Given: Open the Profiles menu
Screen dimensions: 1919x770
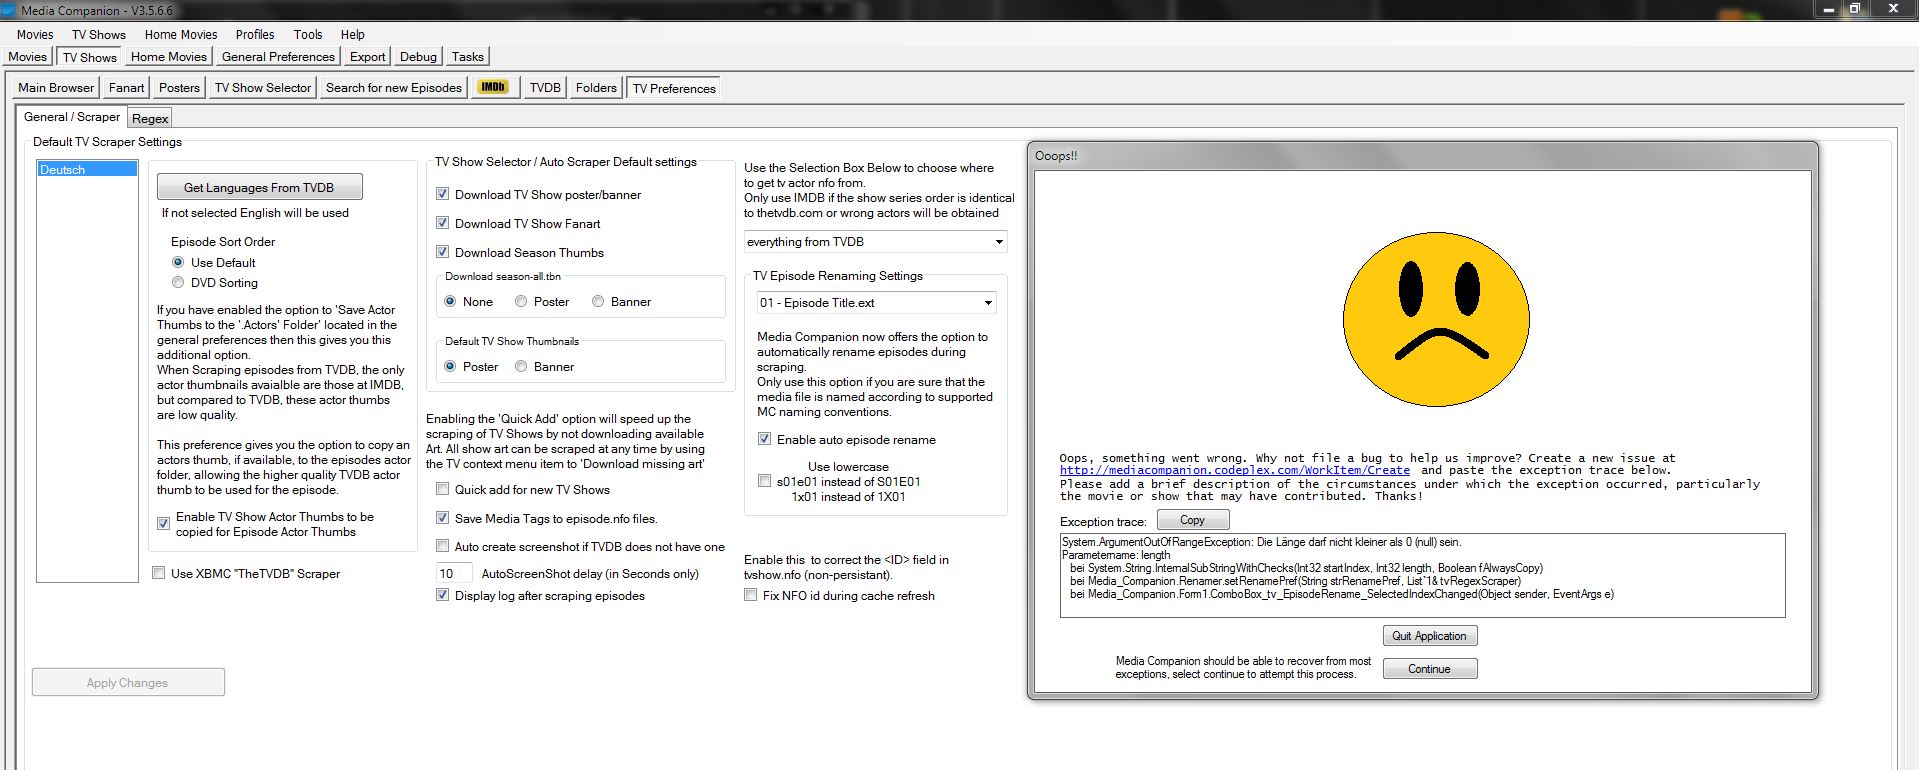Looking at the screenshot, I should [255, 34].
